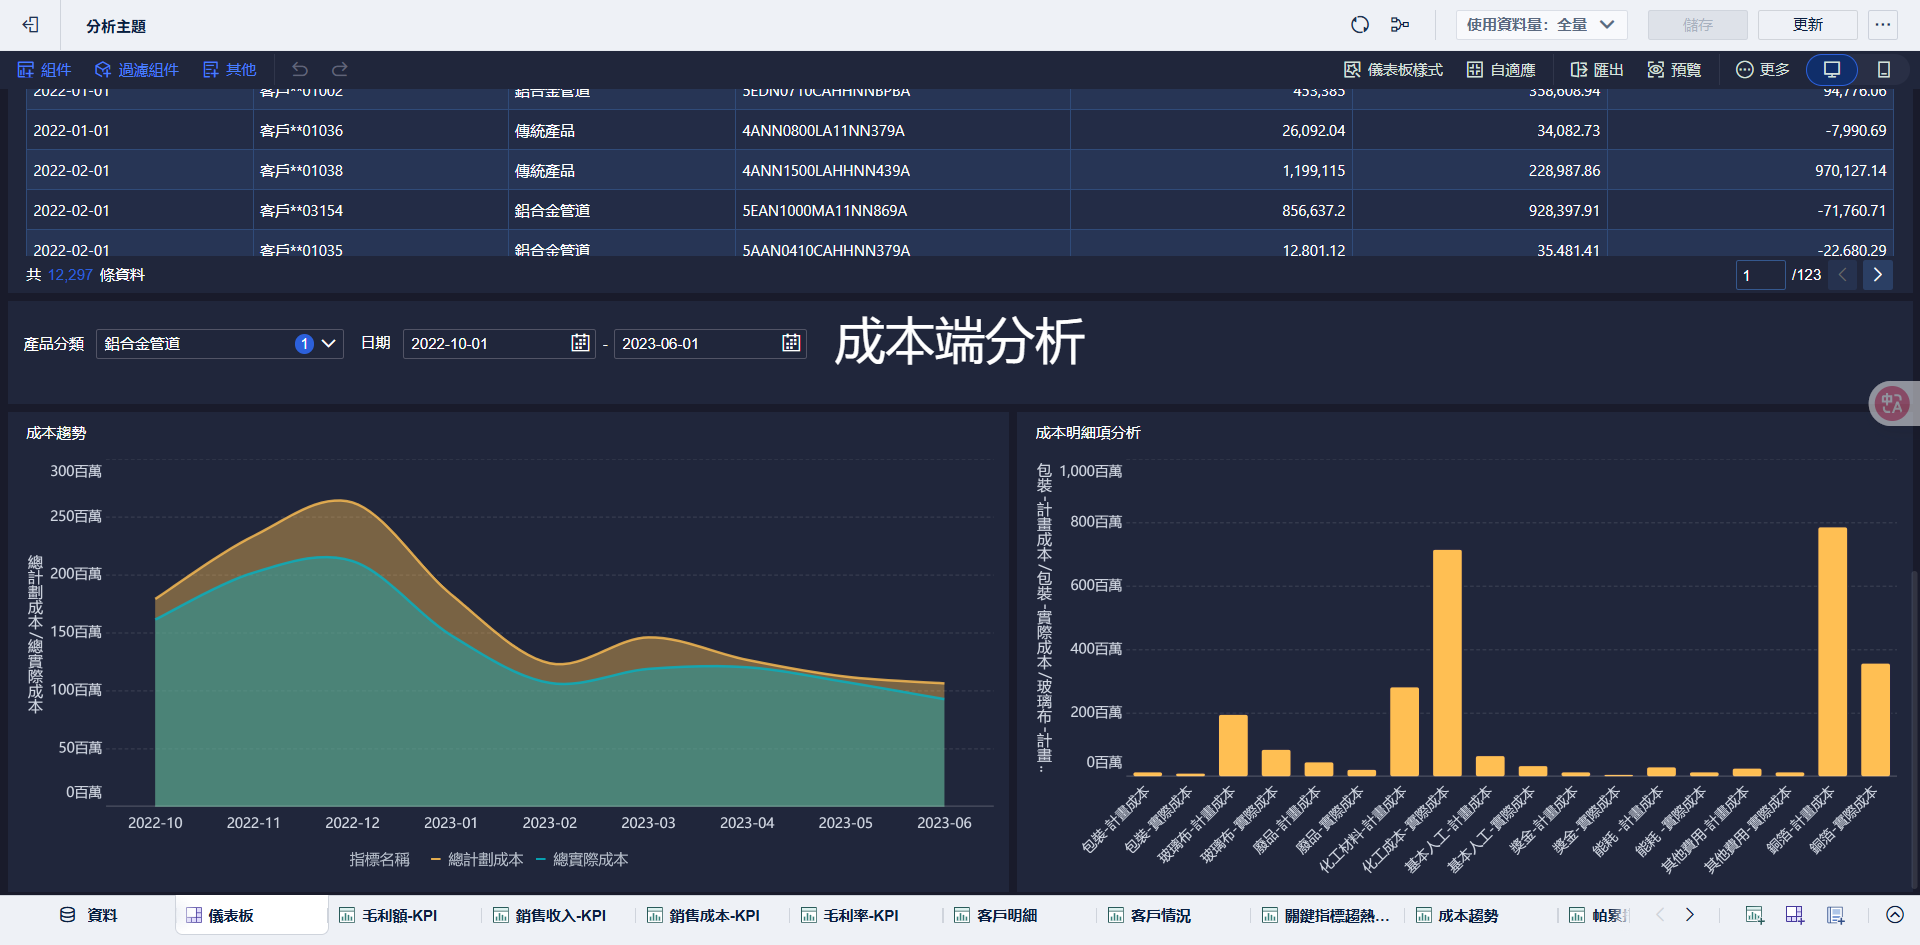Viewport: 1920px width, 945px height.
Task: Click the 更新 update button
Action: 1807,25
